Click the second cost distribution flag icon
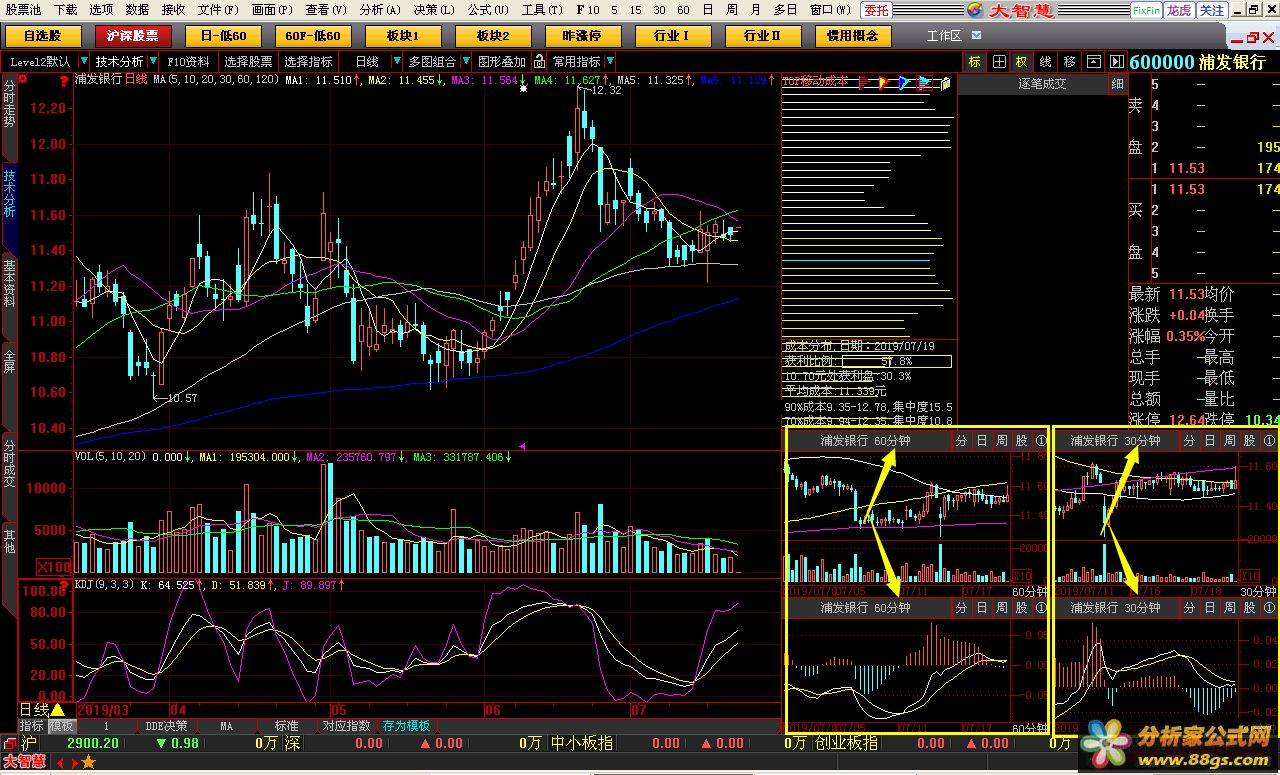1280x775 pixels. tap(884, 82)
